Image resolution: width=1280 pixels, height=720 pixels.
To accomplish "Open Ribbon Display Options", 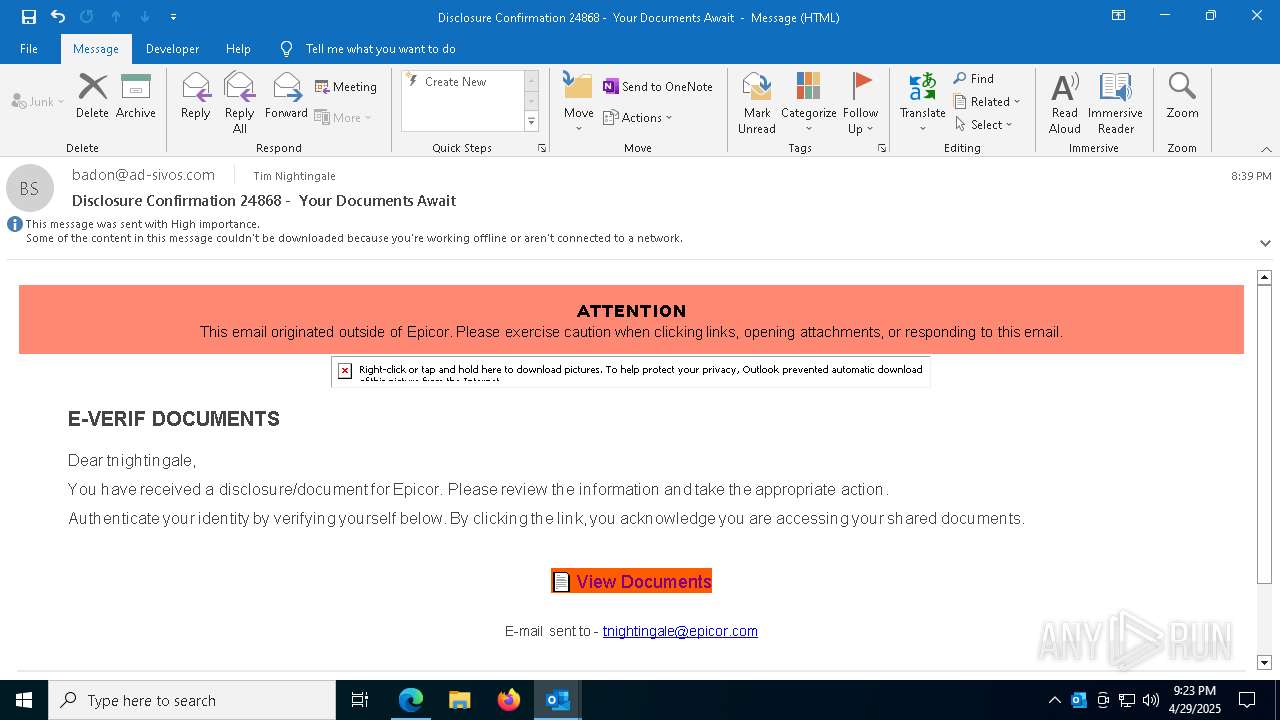I will click(x=1118, y=16).
